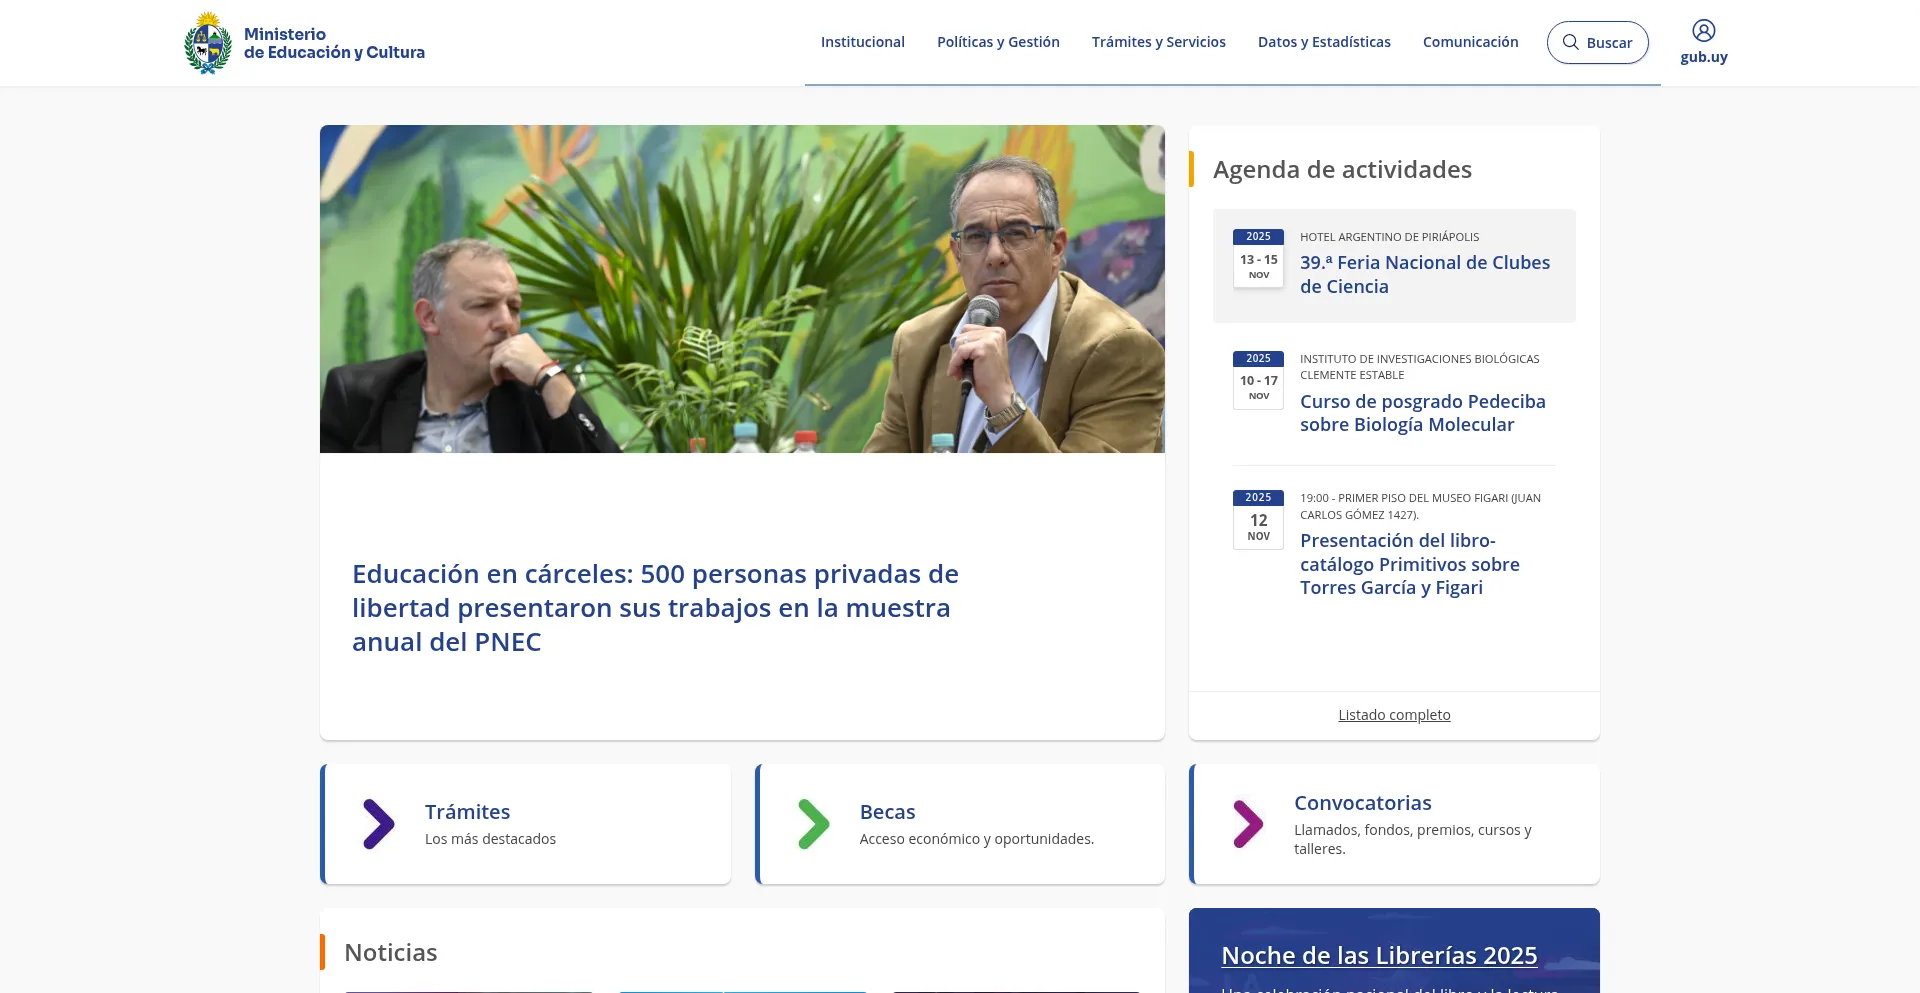The width and height of the screenshot is (1920, 993).
Task: Click the featured news photo of two men
Action: click(742, 289)
